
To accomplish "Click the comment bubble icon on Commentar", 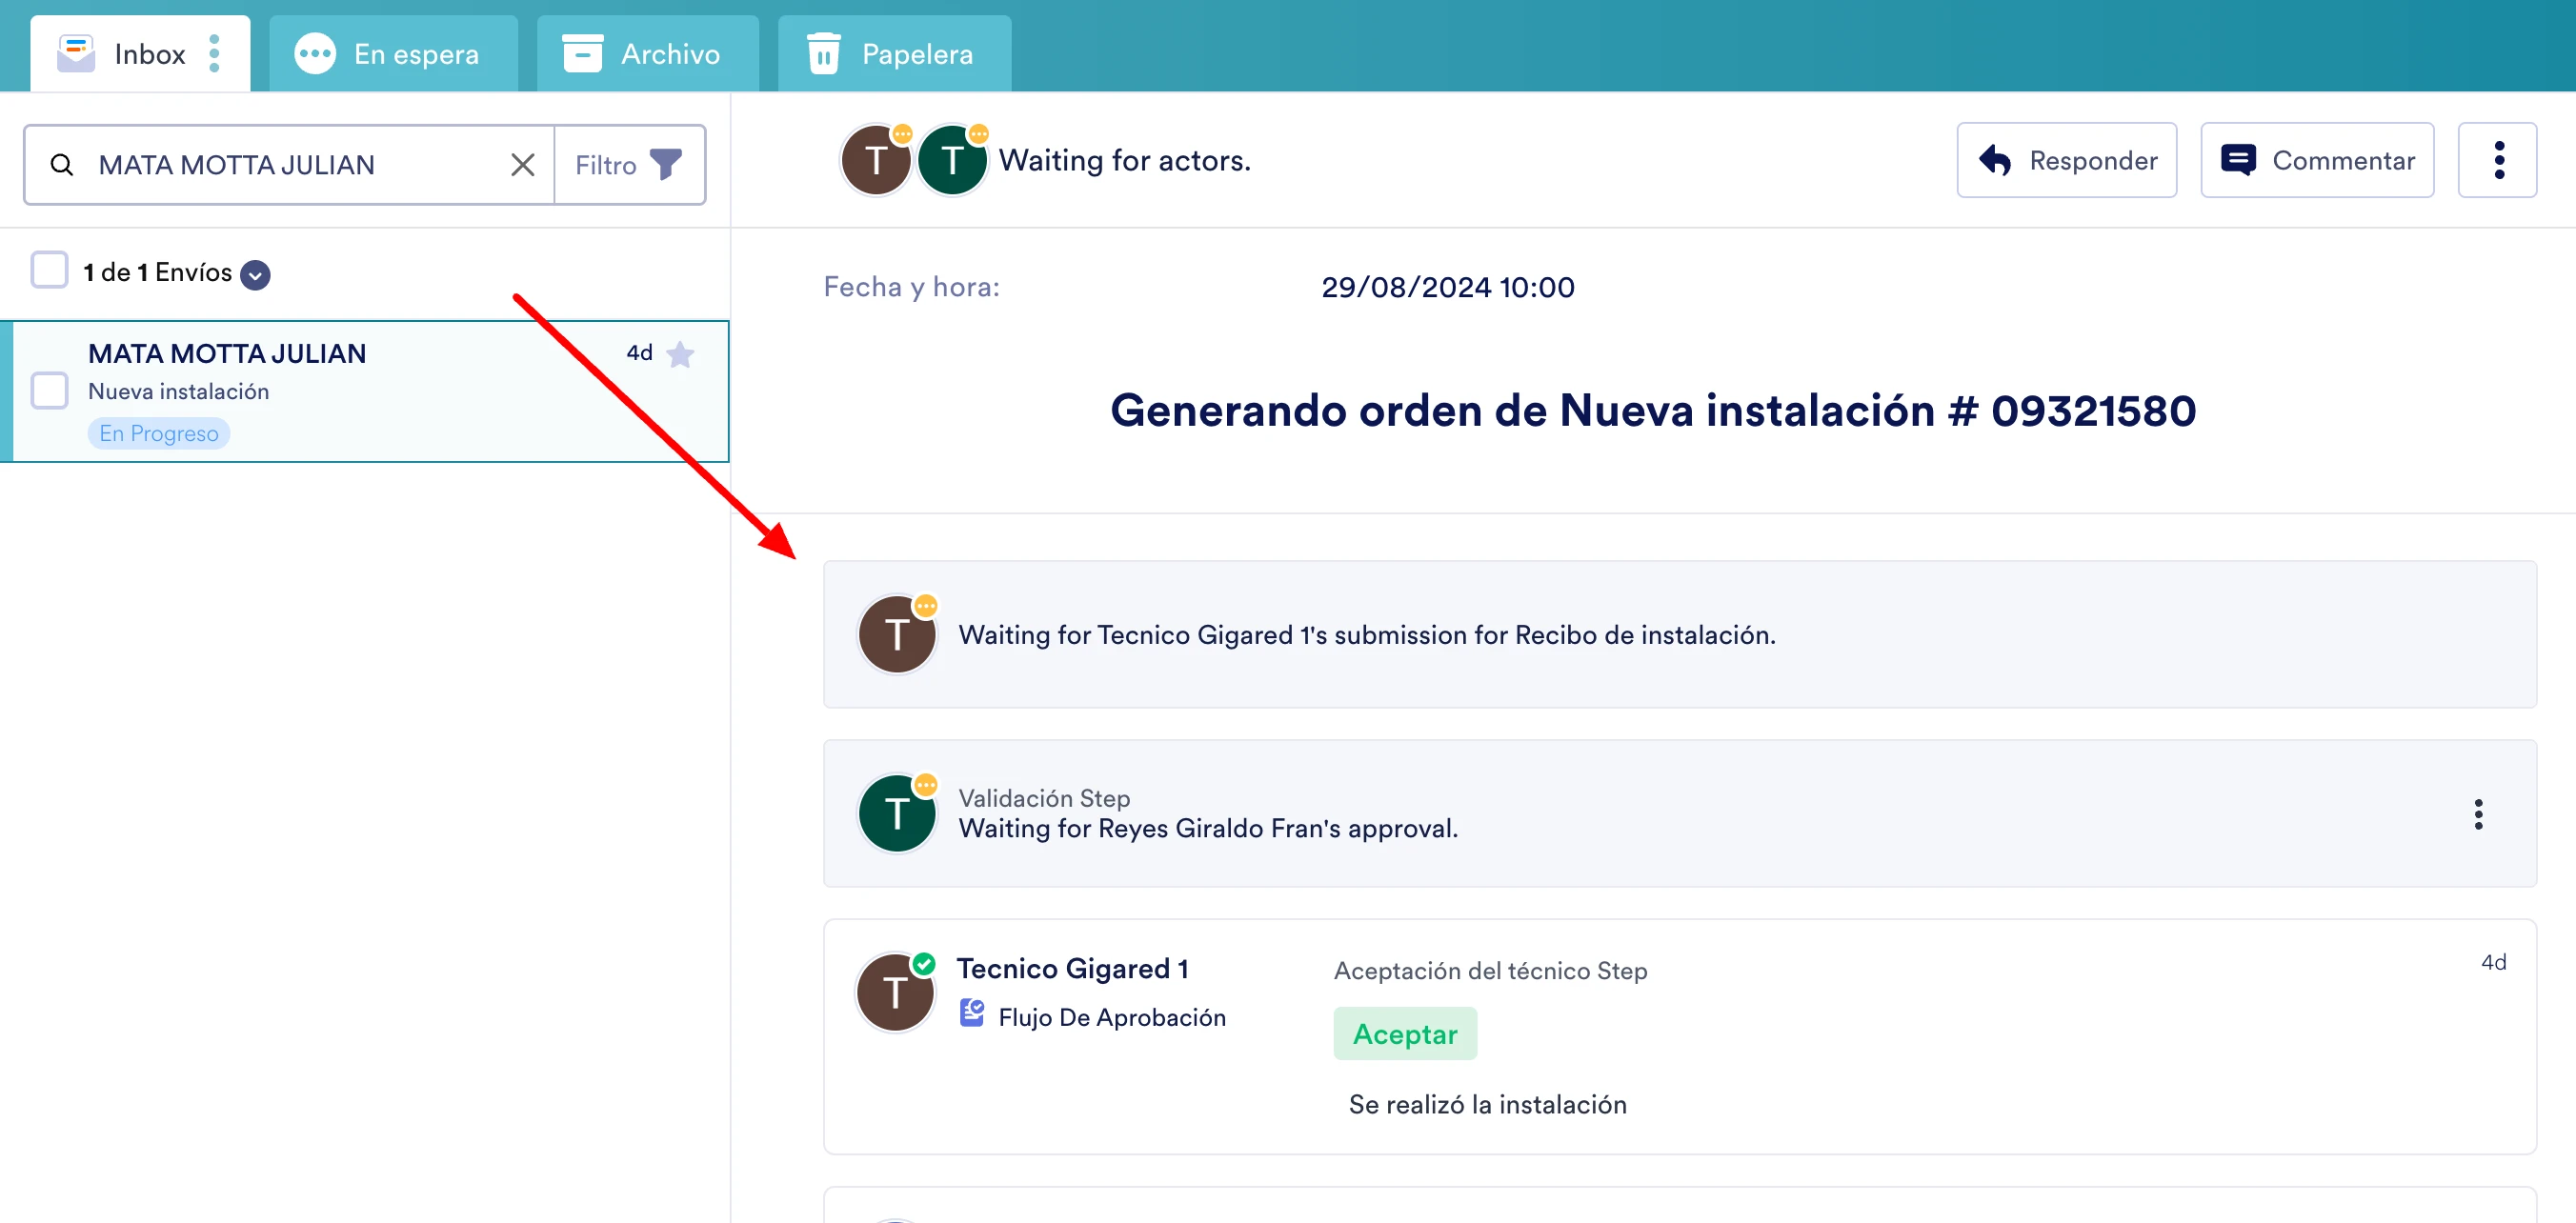I will 2240,158.
